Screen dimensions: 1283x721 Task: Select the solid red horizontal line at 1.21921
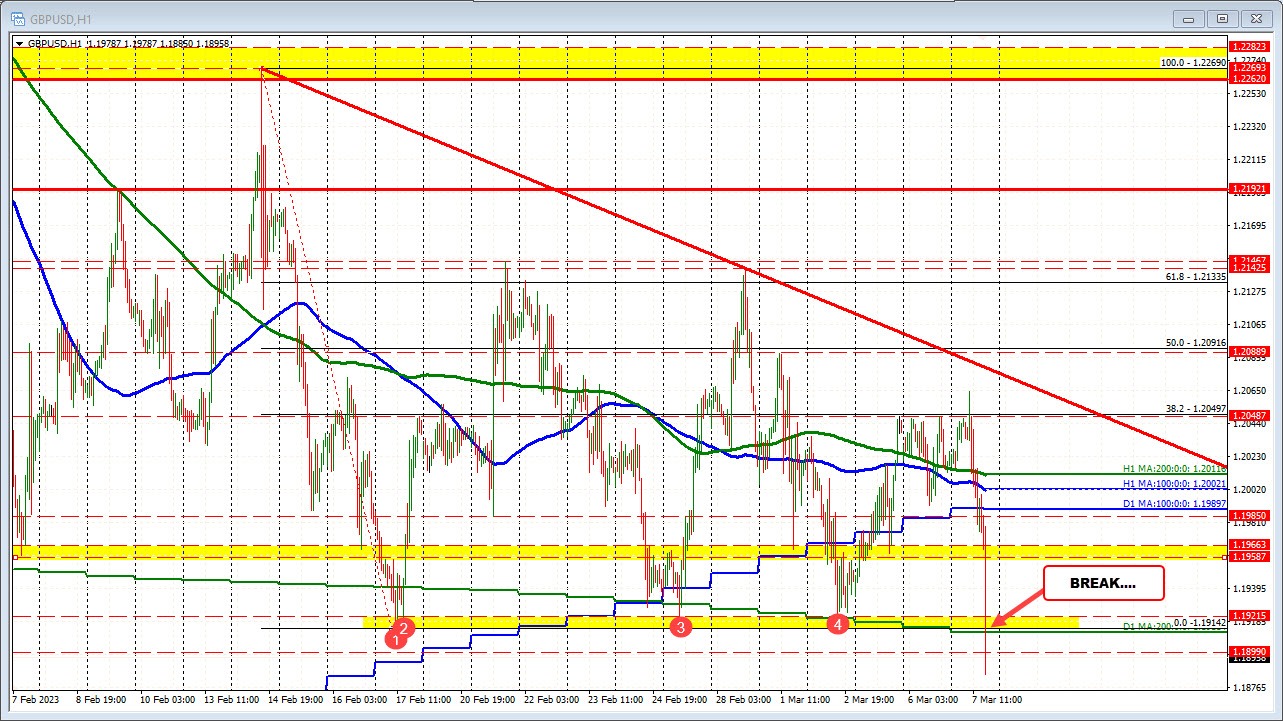tap(620, 188)
